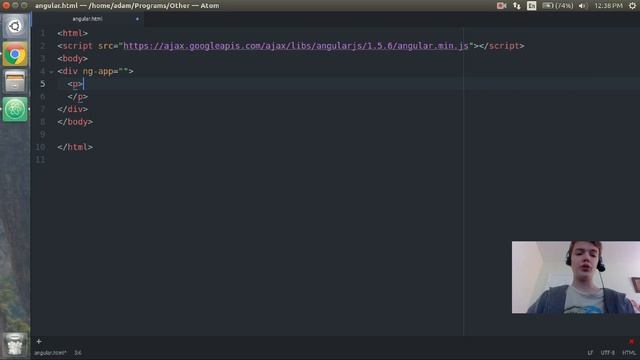The width and height of the screenshot is (640, 360).
Task: Click the screen recording camera indicator
Action: [501, 6]
